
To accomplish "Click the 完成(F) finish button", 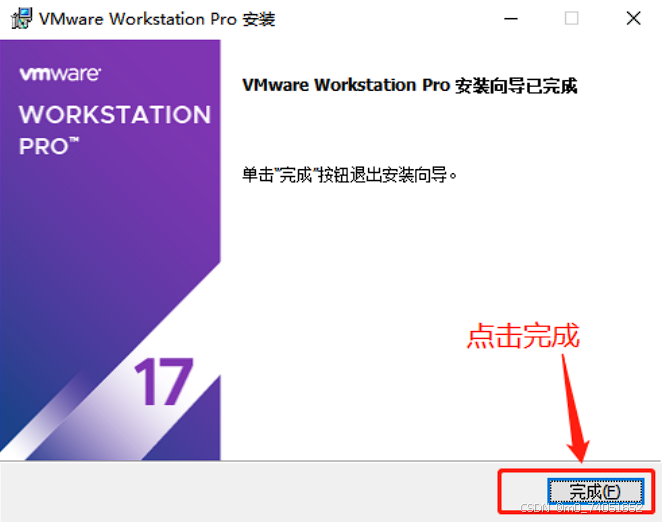I will (x=595, y=491).
